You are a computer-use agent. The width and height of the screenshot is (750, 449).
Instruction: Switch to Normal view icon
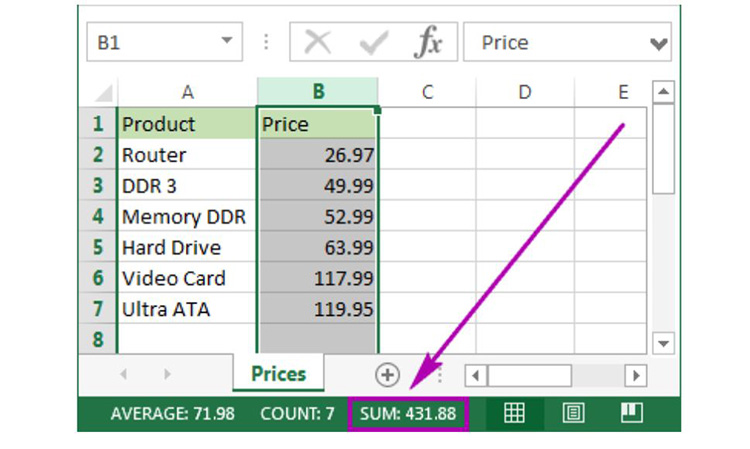click(x=514, y=413)
